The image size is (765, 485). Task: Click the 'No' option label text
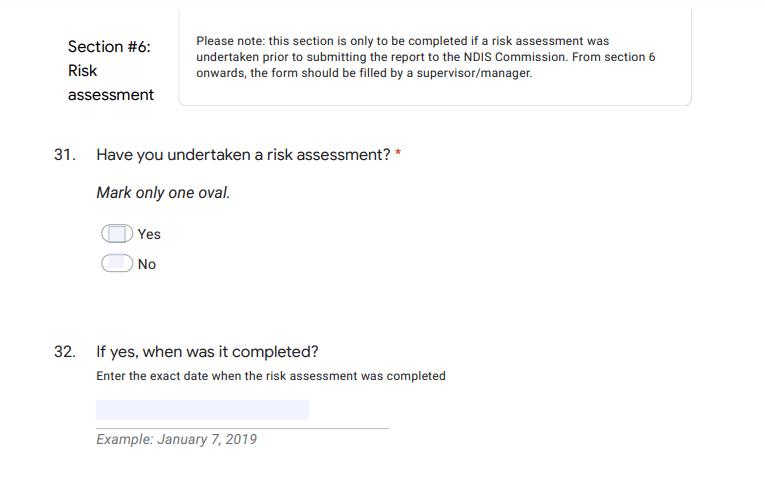[147, 264]
